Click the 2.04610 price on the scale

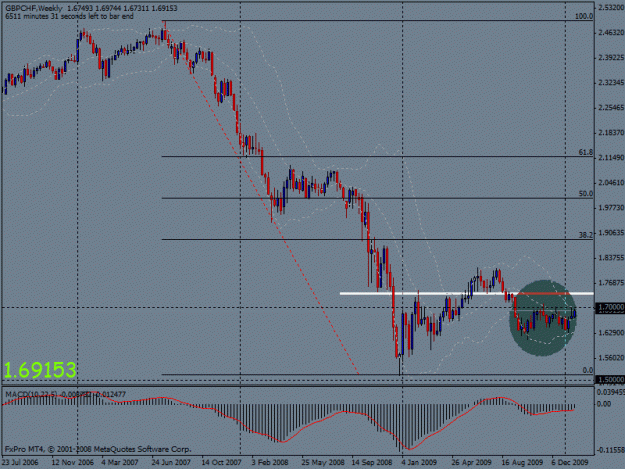[611, 182]
